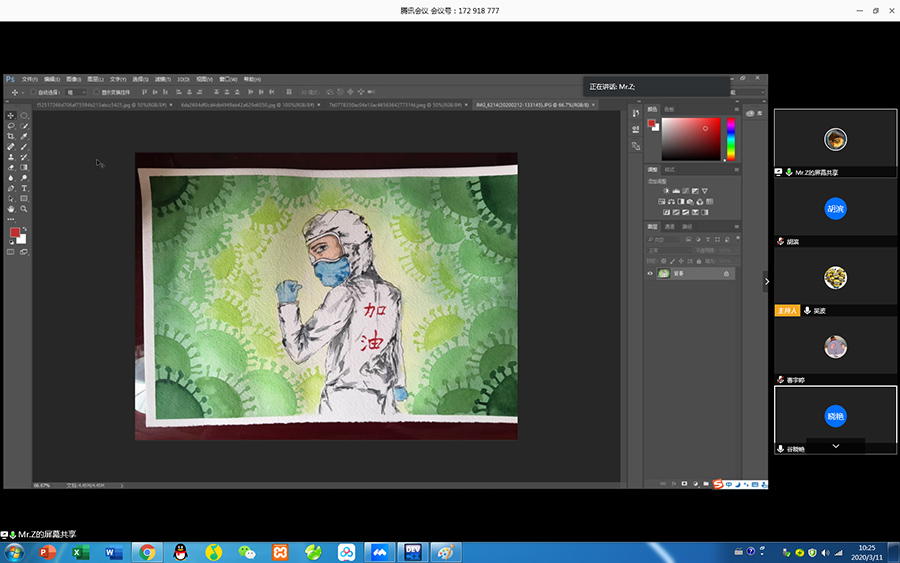Click the add layer mask button
This screenshot has height=563, width=900.
[x=684, y=484]
